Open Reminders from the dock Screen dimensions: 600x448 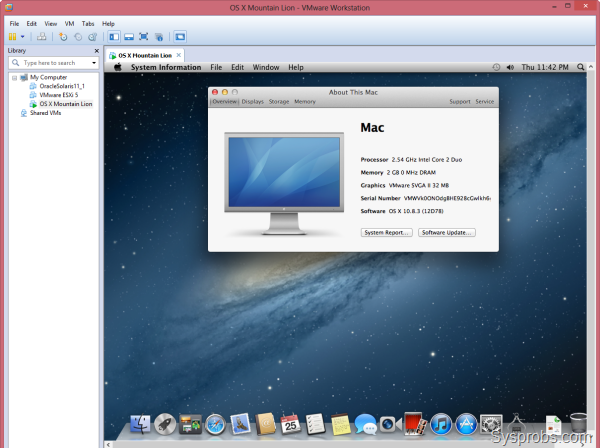pyautogui.click(x=315, y=424)
